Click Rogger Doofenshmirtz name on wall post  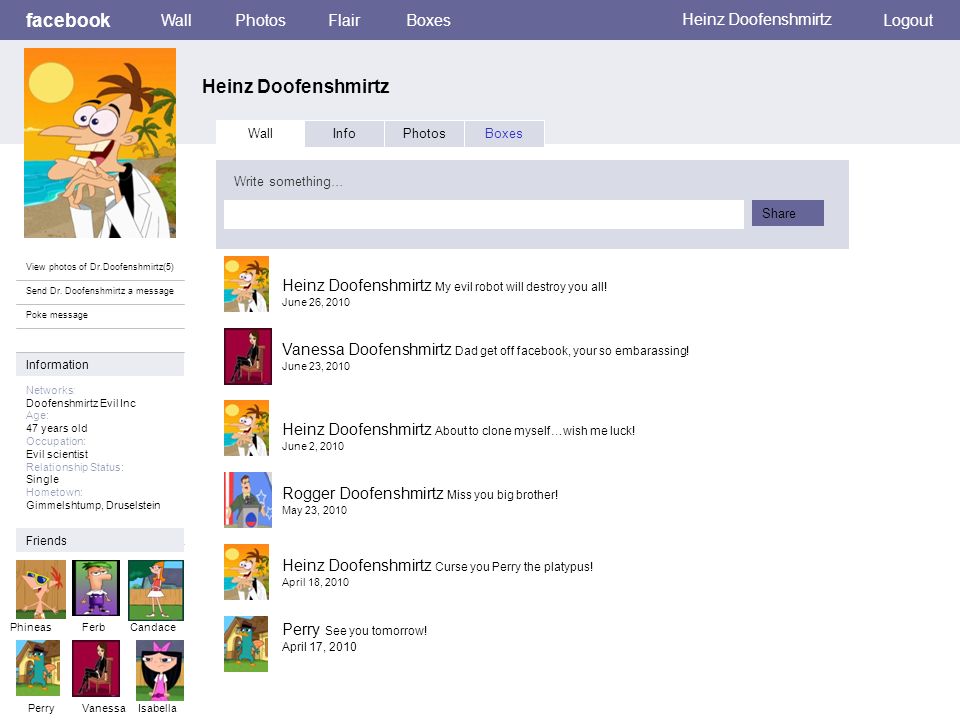pyautogui.click(x=362, y=493)
